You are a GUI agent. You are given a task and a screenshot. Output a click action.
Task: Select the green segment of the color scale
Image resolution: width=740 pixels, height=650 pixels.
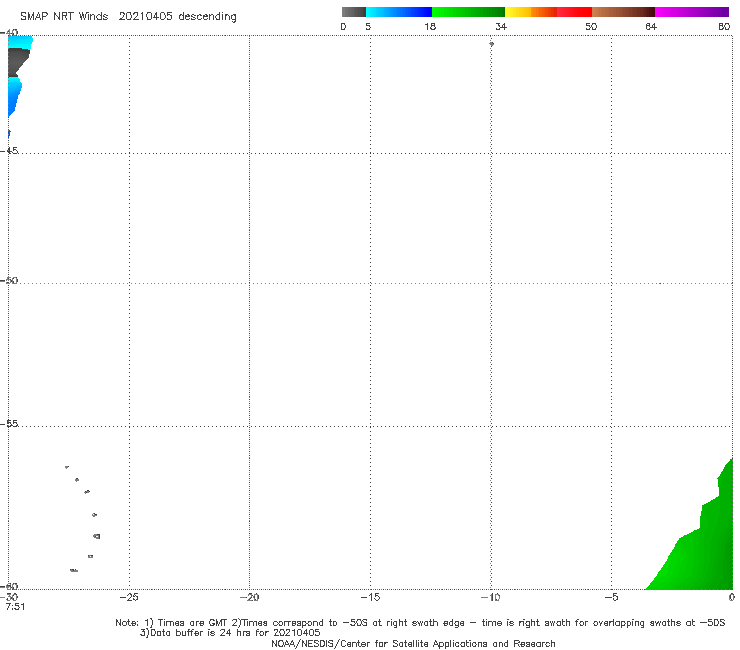[468, 12]
